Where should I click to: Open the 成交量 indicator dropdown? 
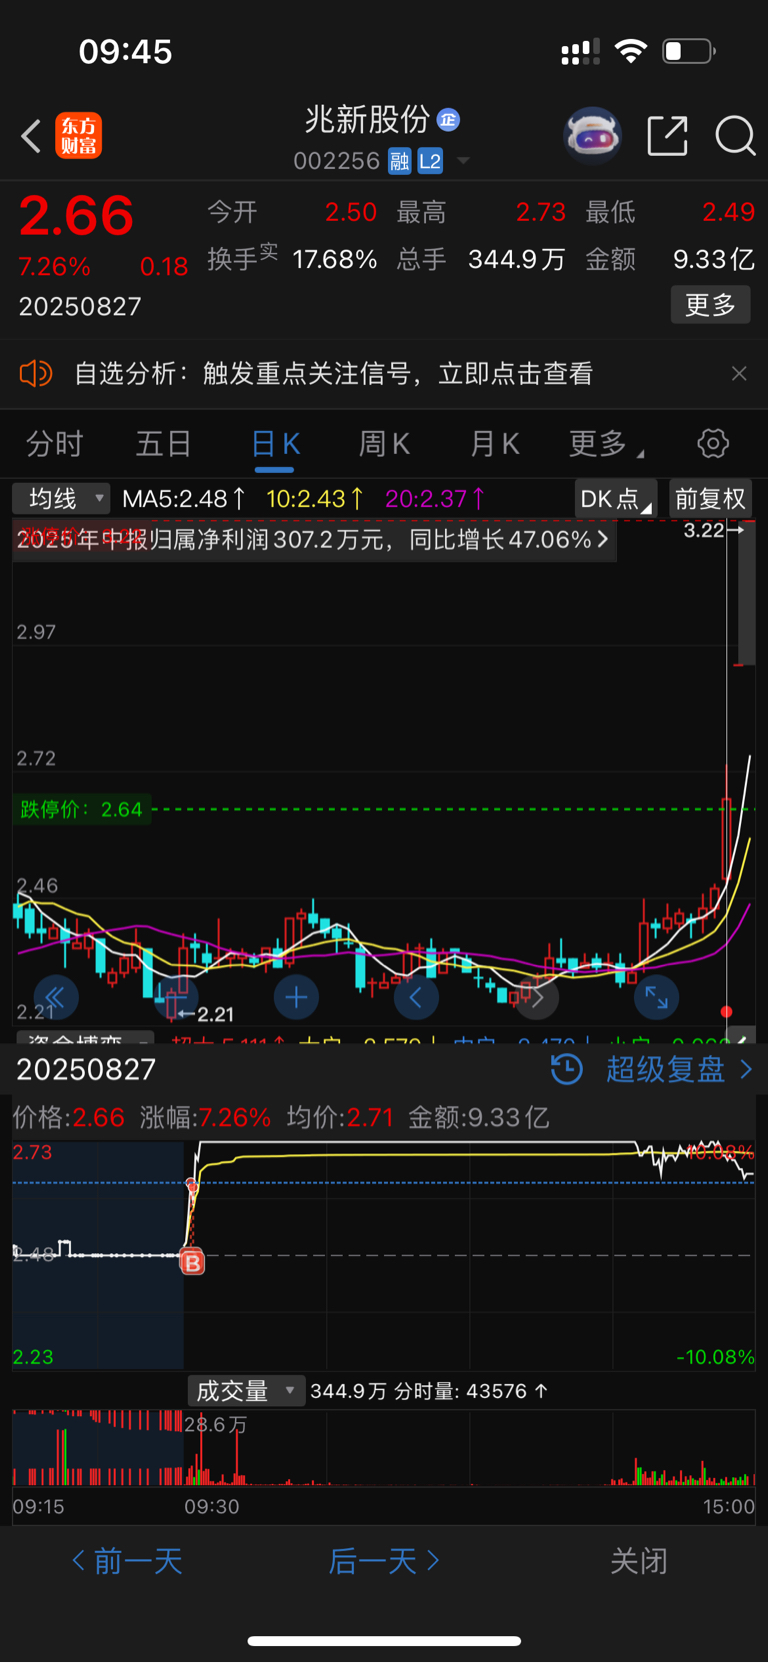tap(246, 1391)
